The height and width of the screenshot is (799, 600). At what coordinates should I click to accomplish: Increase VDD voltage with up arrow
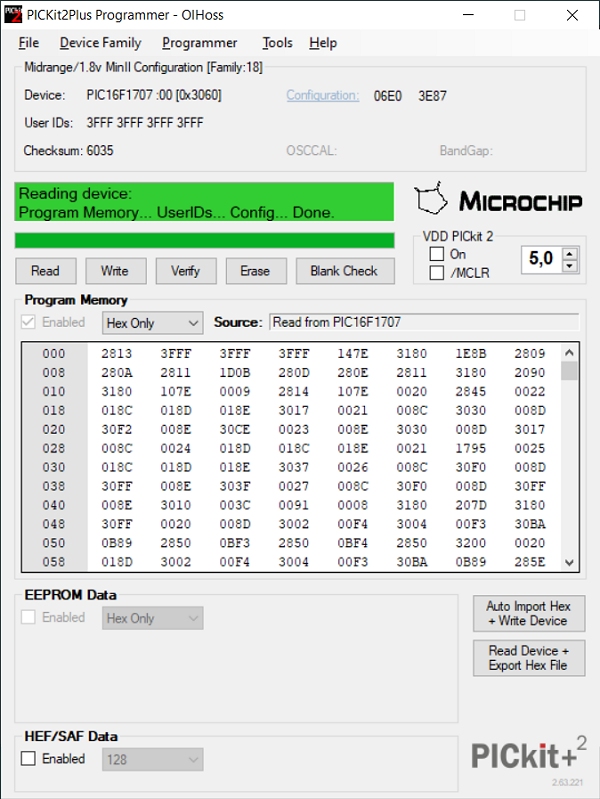(570, 254)
